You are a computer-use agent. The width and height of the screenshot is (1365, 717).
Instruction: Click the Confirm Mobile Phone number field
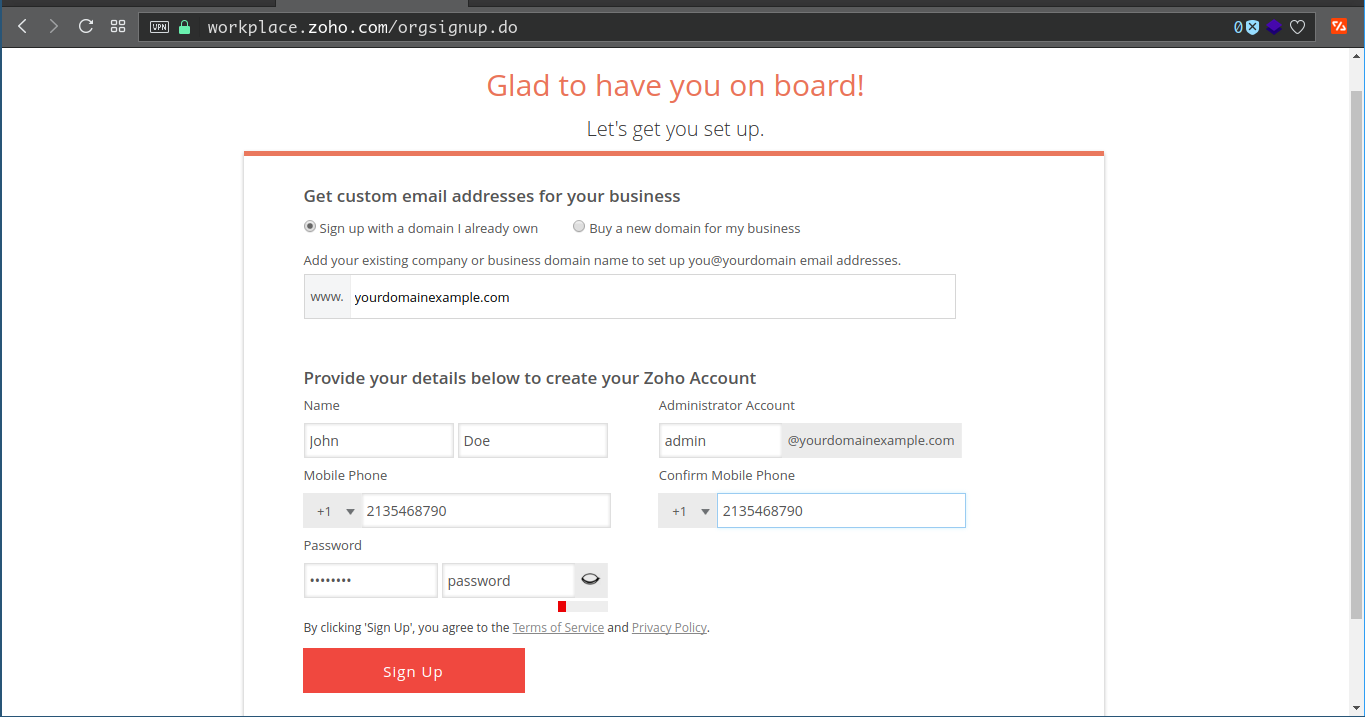click(841, 511)
